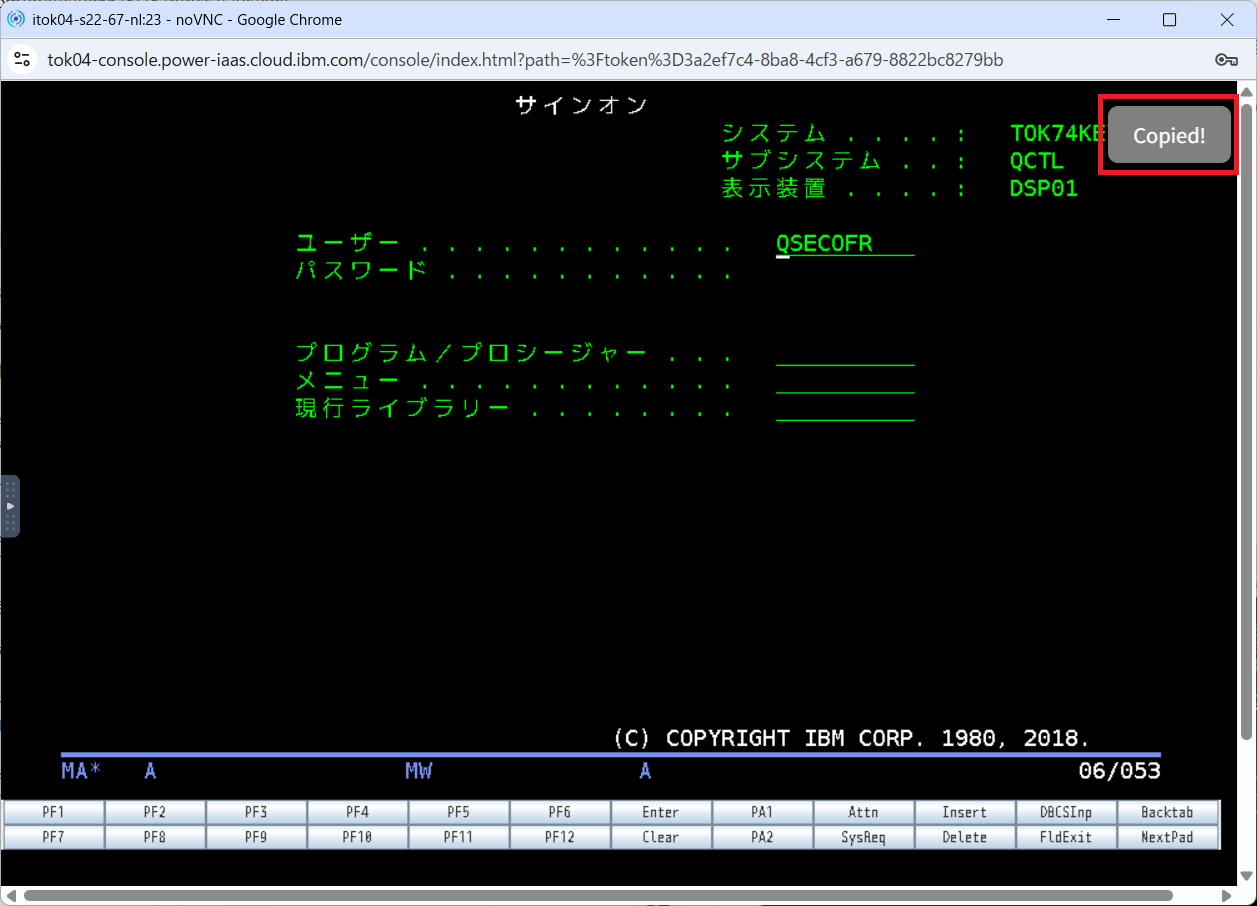Click the NextPad key button
This screenshot has height=906, width=1257.
(1168, 837)
